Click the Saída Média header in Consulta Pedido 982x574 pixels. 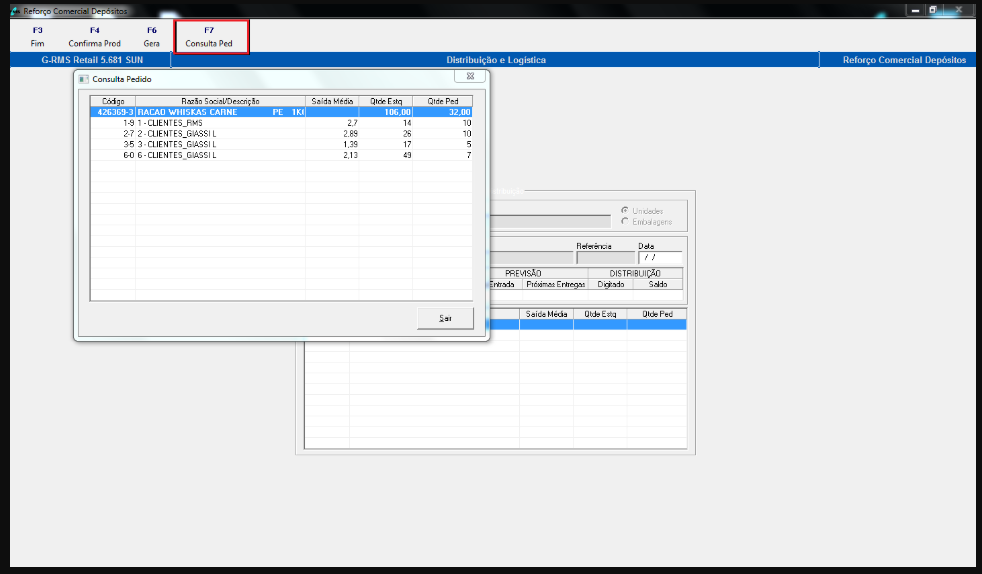[332, 101]
